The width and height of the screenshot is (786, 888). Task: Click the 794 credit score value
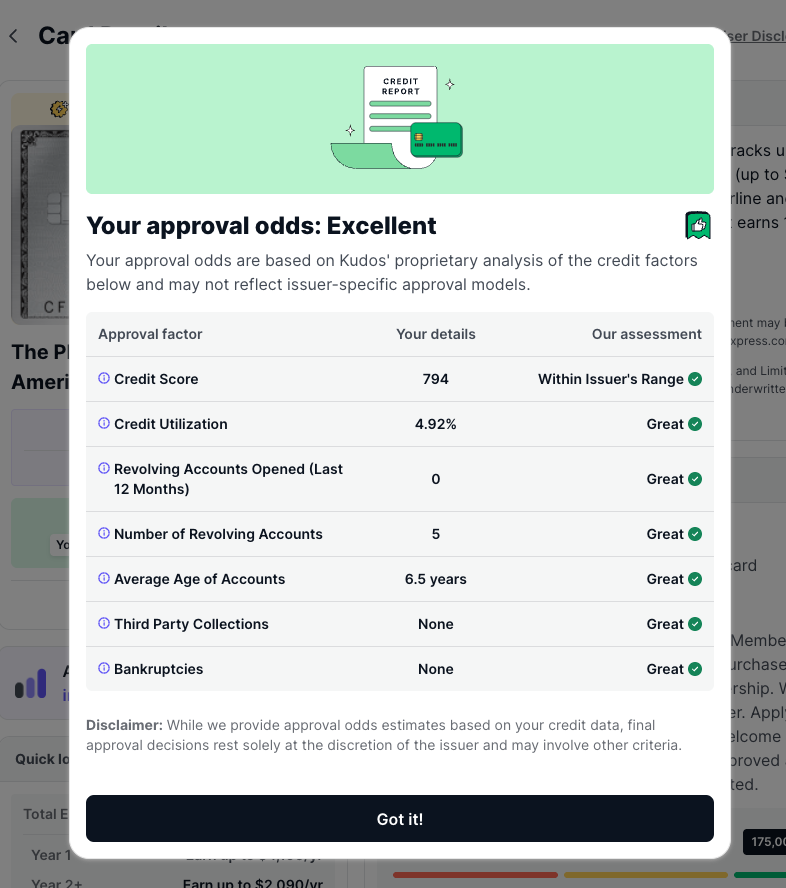(435, 379)
